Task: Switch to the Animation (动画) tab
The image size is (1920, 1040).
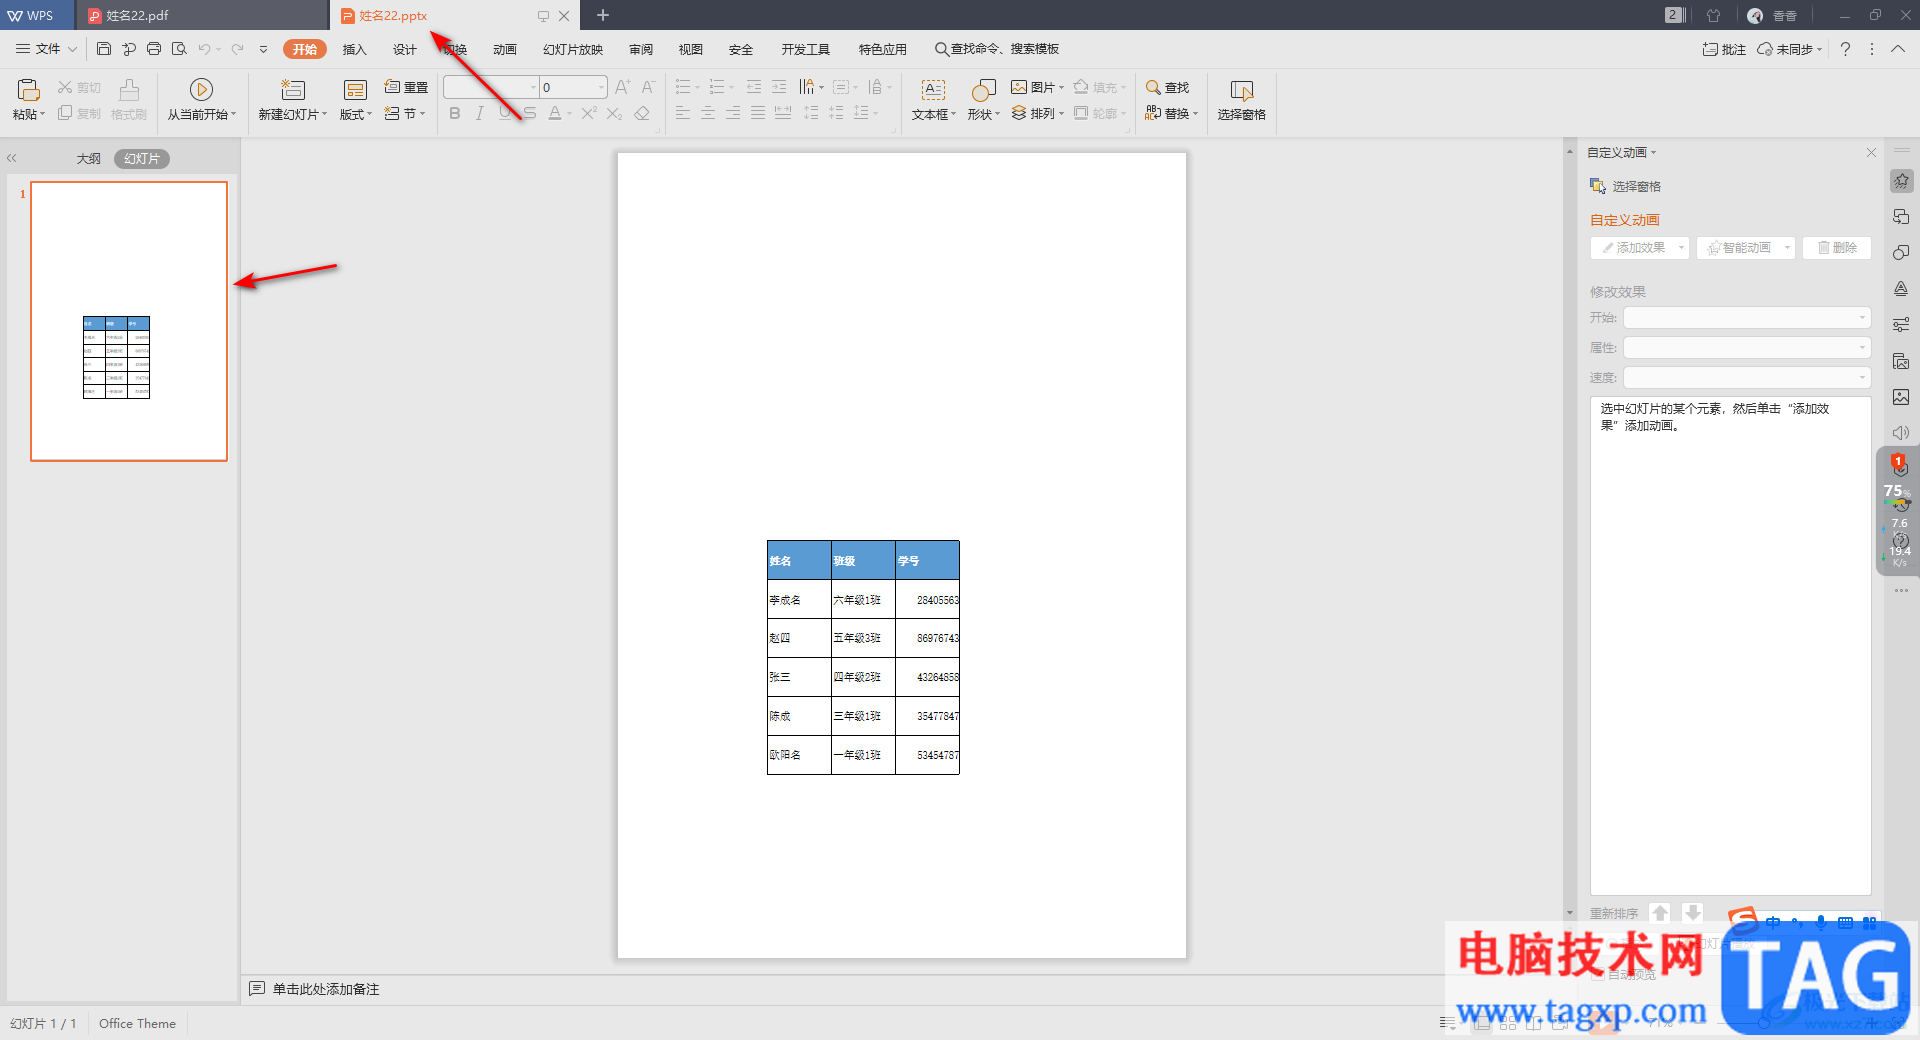Action: click(x=505, y=49)
